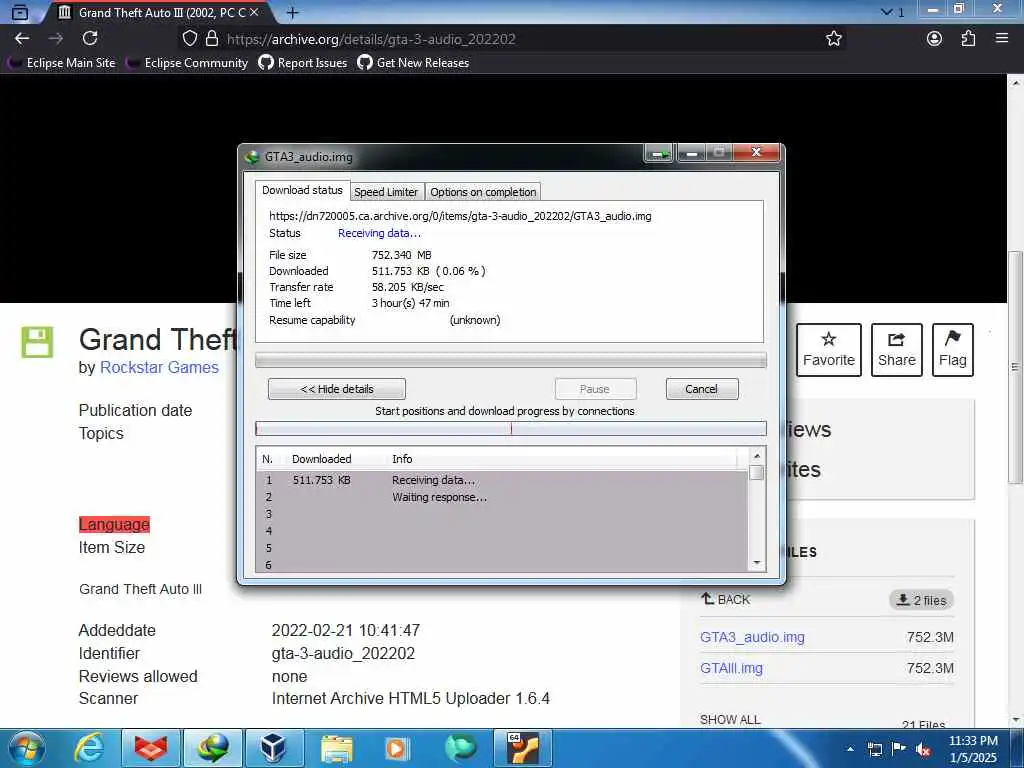Screen dimensions: 1024x768
Task: Open the Get New Releases bookmark
Action: (x=413, y=63)
